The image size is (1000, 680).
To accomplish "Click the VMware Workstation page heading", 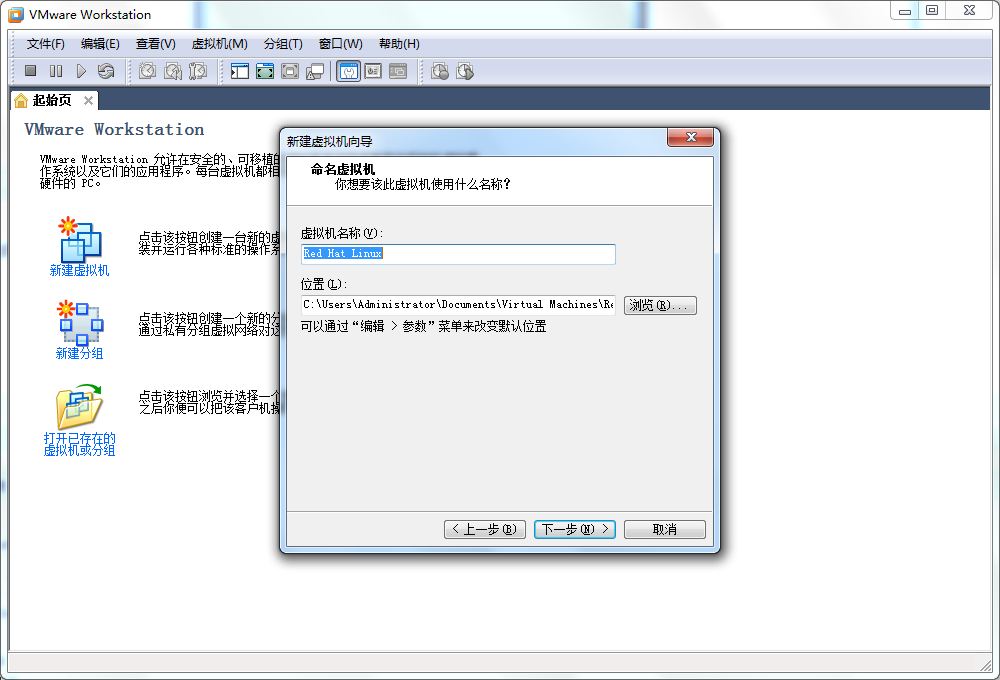I will tap(114, 129).
